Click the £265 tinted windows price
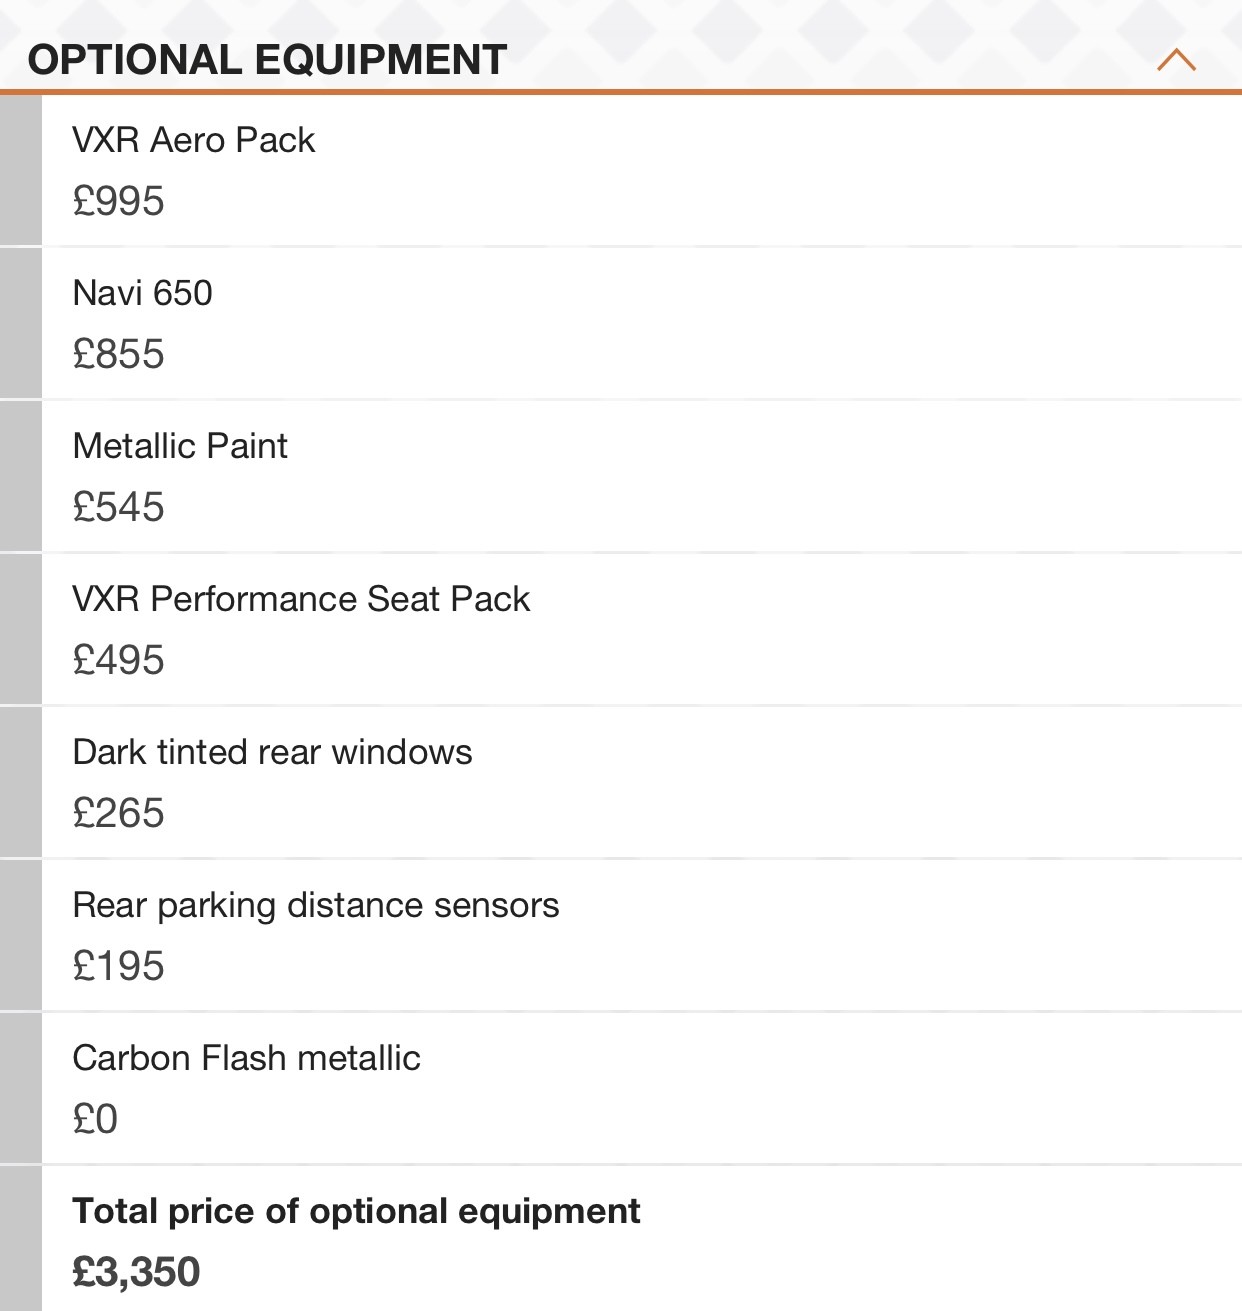Screen dimensions: 1242x1311 (118, 813)
